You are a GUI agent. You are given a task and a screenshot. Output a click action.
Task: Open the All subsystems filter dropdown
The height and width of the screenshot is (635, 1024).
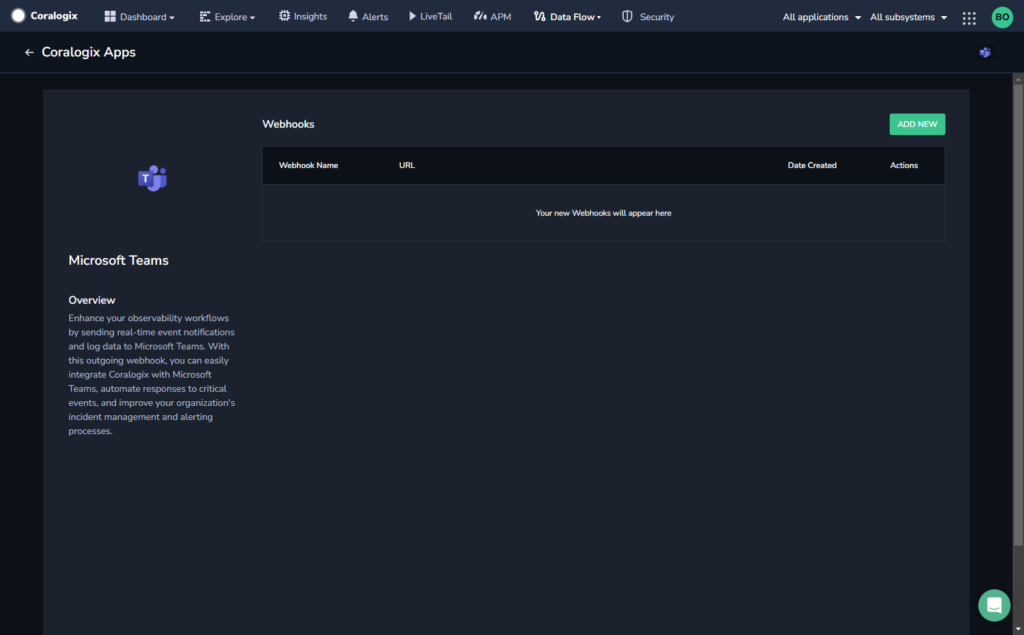[908, 17]
